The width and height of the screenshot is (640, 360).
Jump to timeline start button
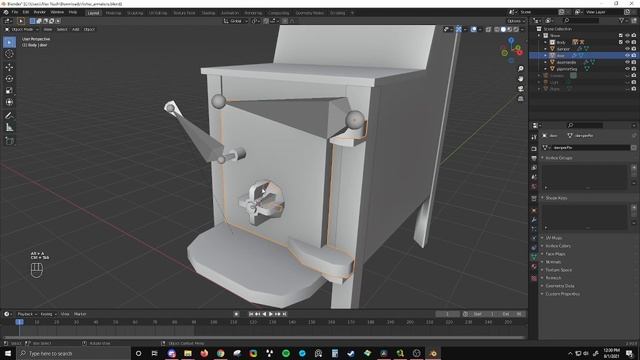coord(251,314)
